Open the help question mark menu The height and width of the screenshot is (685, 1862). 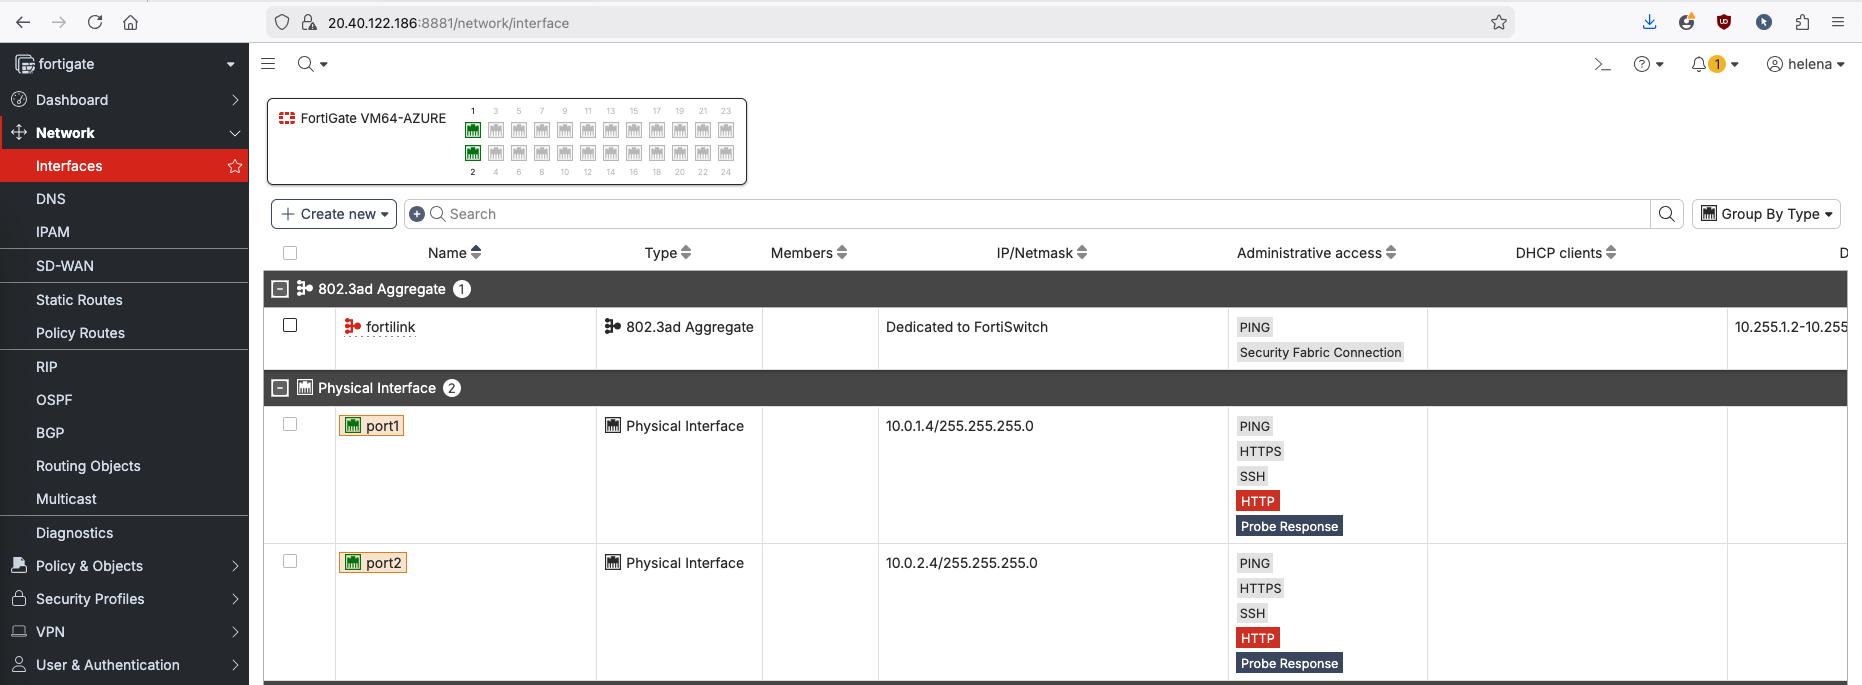[1641, 64]
